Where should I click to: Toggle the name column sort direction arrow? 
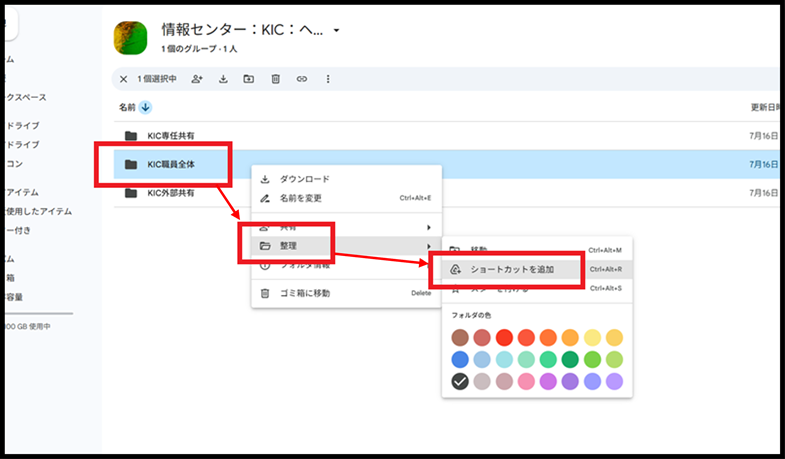145,107
